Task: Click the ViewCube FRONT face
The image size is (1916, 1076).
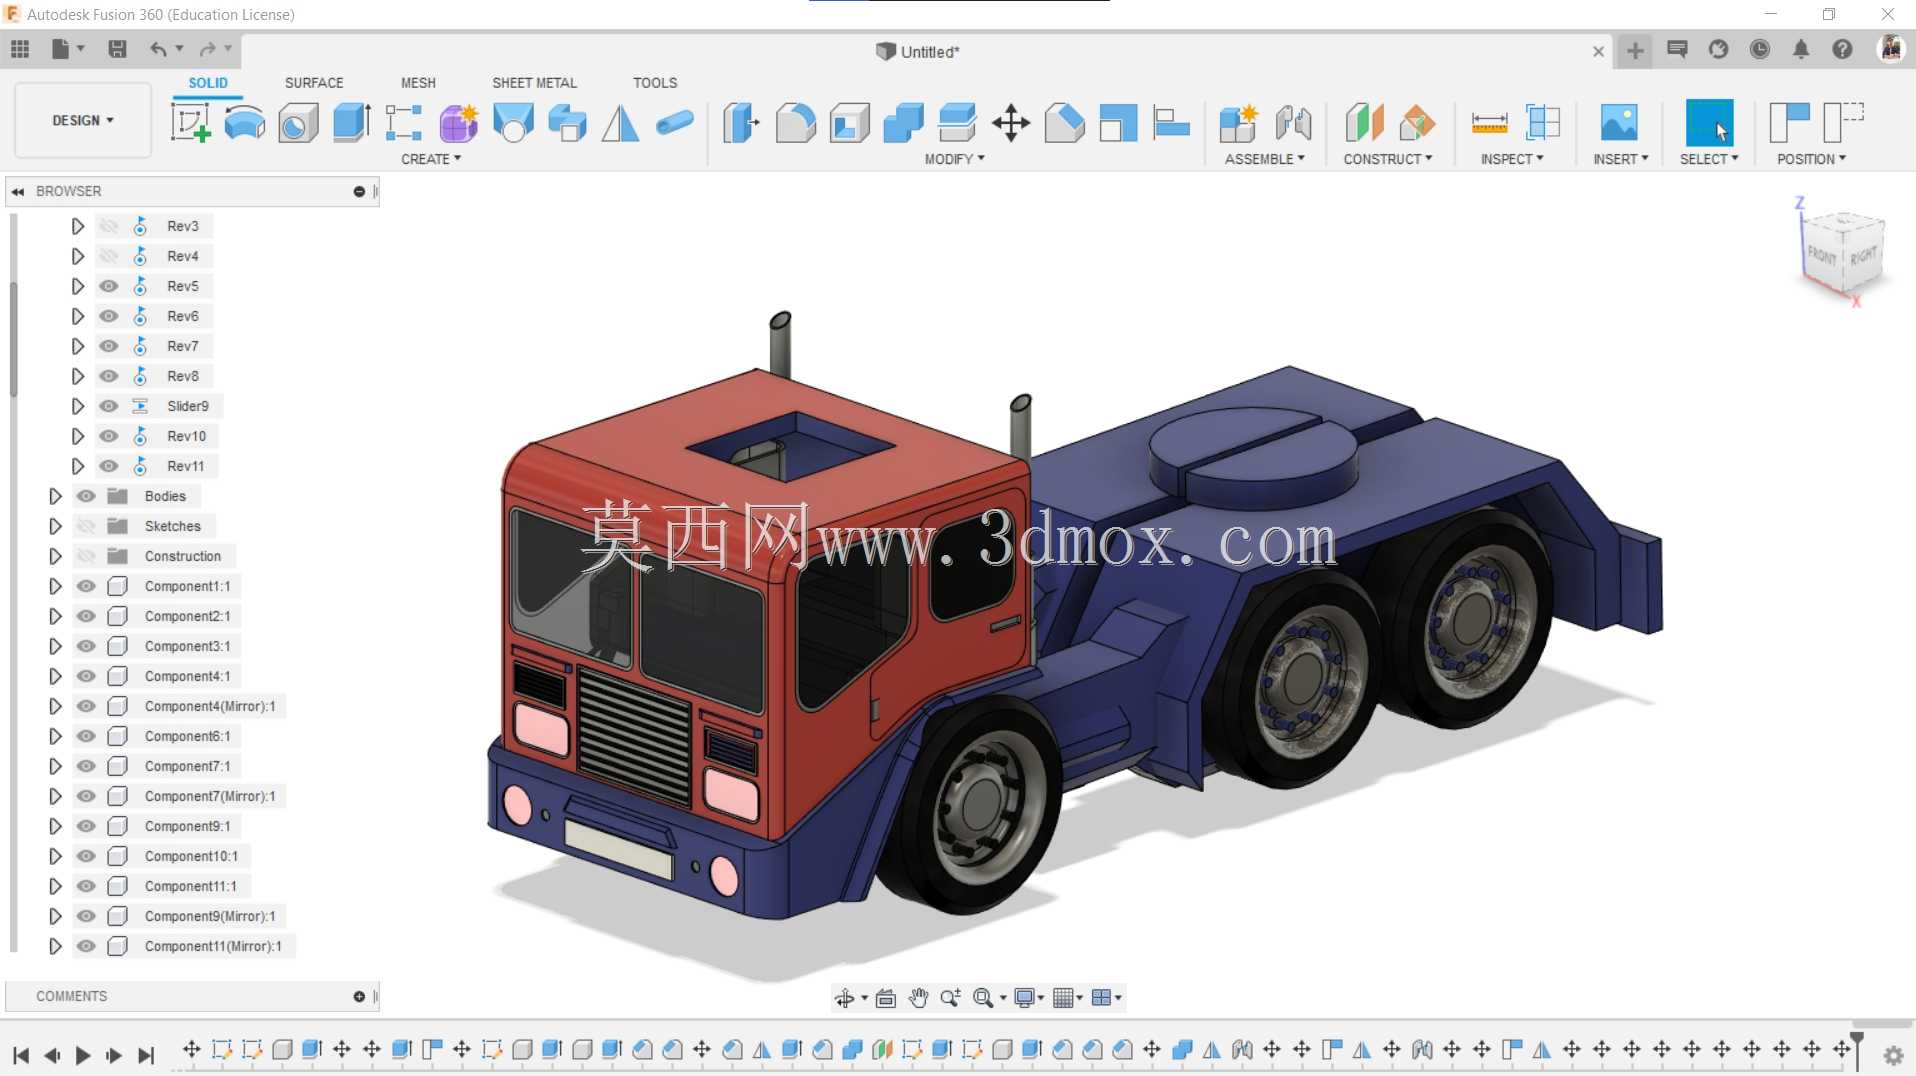Action: (x=1822, y=256)
